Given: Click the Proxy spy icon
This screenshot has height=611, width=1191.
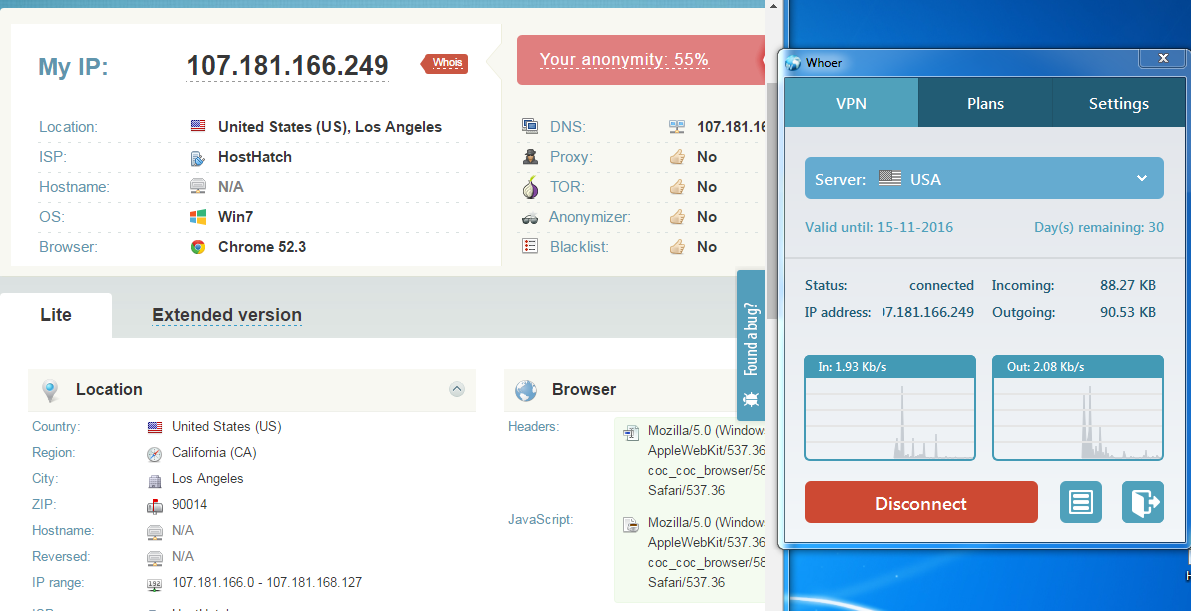Looking at the screenshot, I should 530,157.
